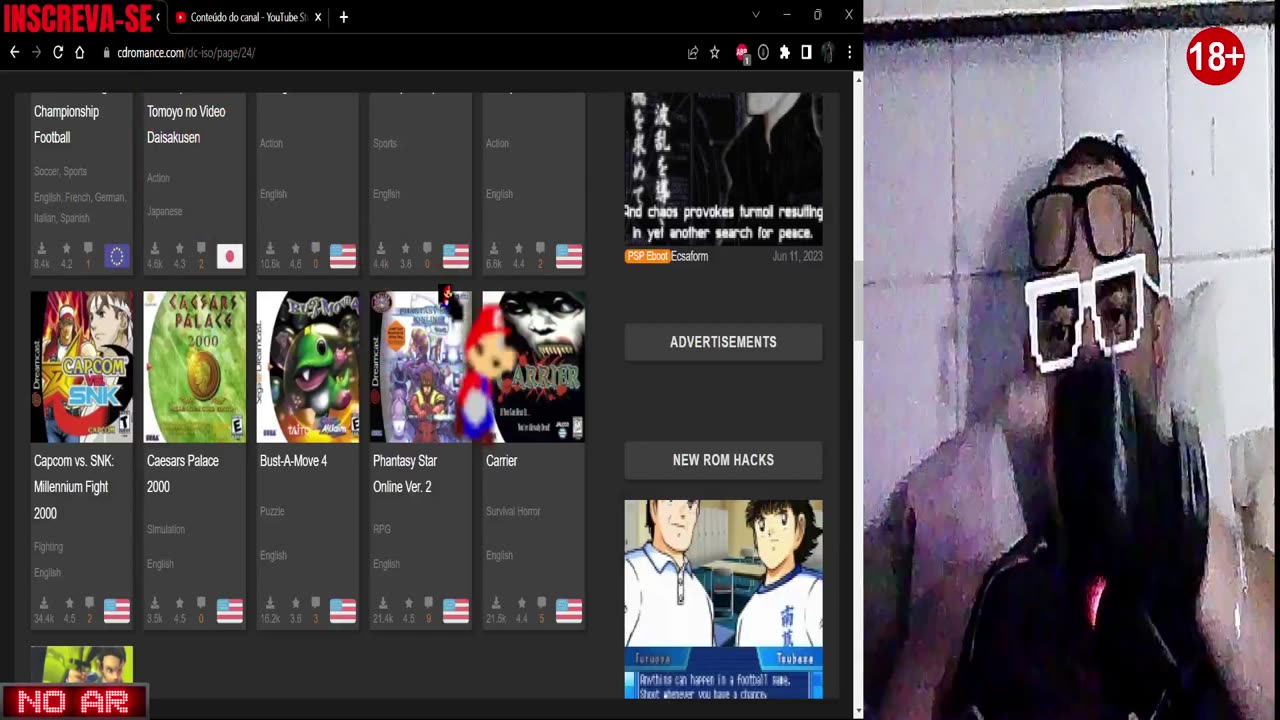Viewport: 1280px width, 720px height.
Task: Click the scrollbar up arrow
Action: (858, 79)
